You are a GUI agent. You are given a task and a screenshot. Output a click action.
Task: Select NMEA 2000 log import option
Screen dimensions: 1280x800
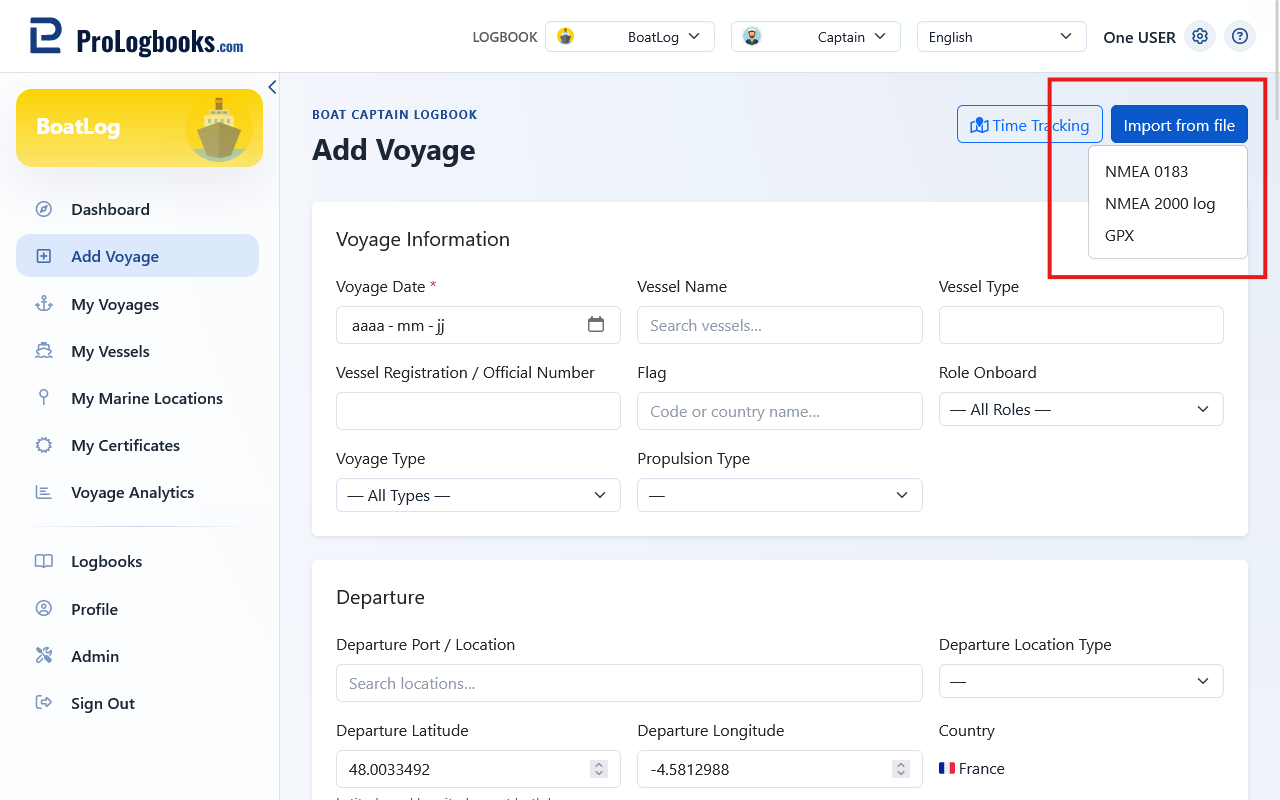point(1167,204)
